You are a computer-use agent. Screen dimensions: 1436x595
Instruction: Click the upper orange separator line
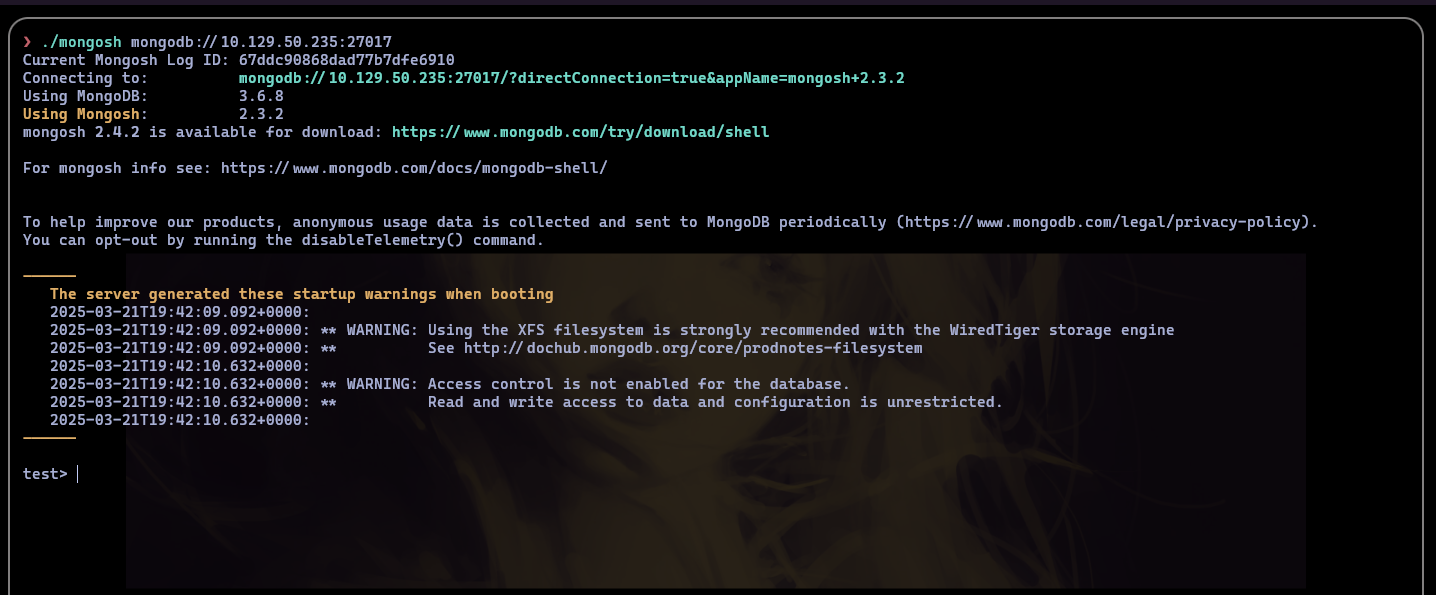pos(49,275)
